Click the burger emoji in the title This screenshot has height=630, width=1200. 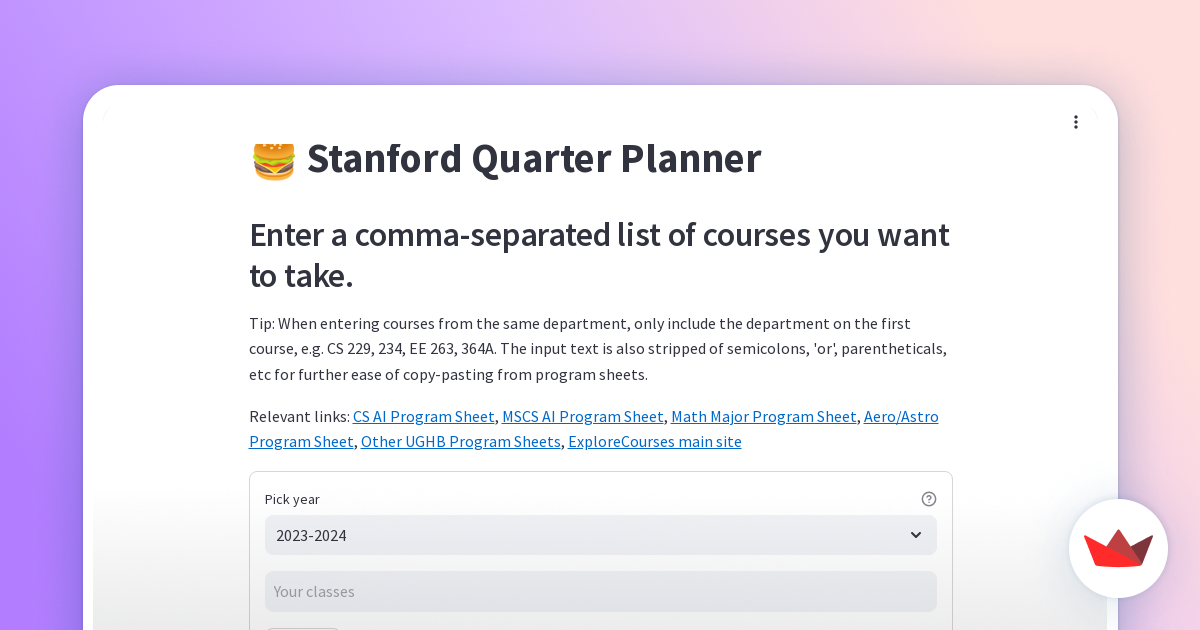pyautogui.click(x=273, y=160)
